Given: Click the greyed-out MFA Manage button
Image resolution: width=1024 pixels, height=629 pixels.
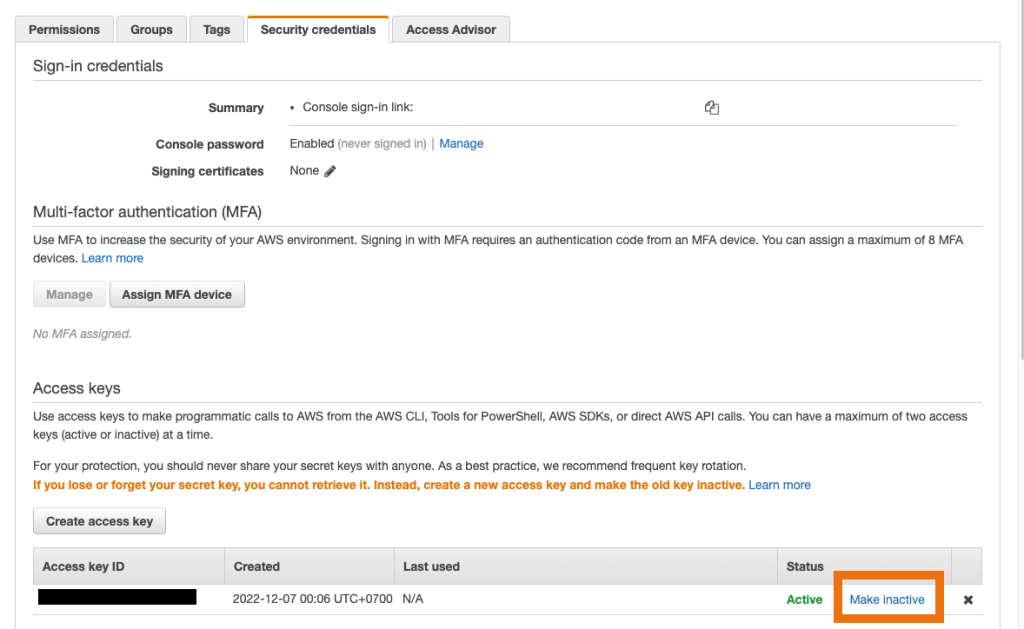Looking at the screenshot, I should pyautogui.click(x=69, y=295).
